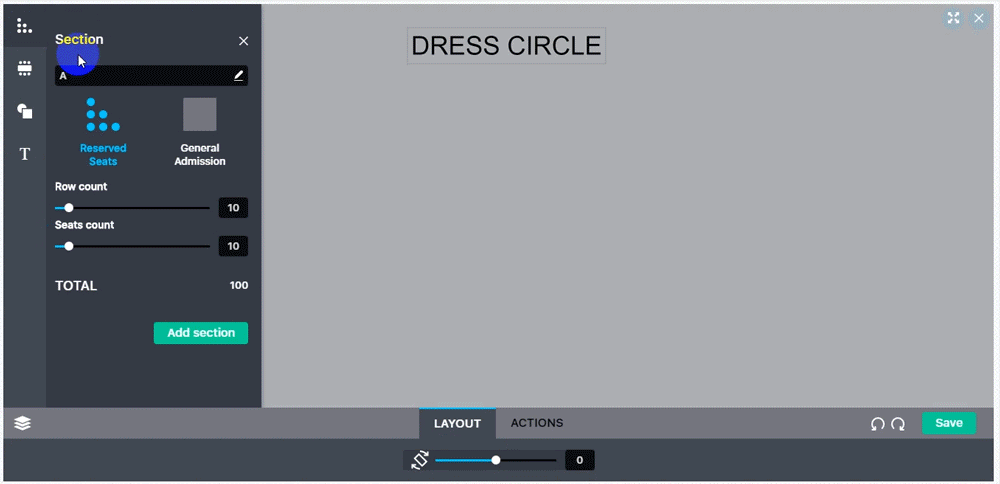Open the layers icon in bottom bar
The width and height of the screenshot is (1000, 484).
22,423
